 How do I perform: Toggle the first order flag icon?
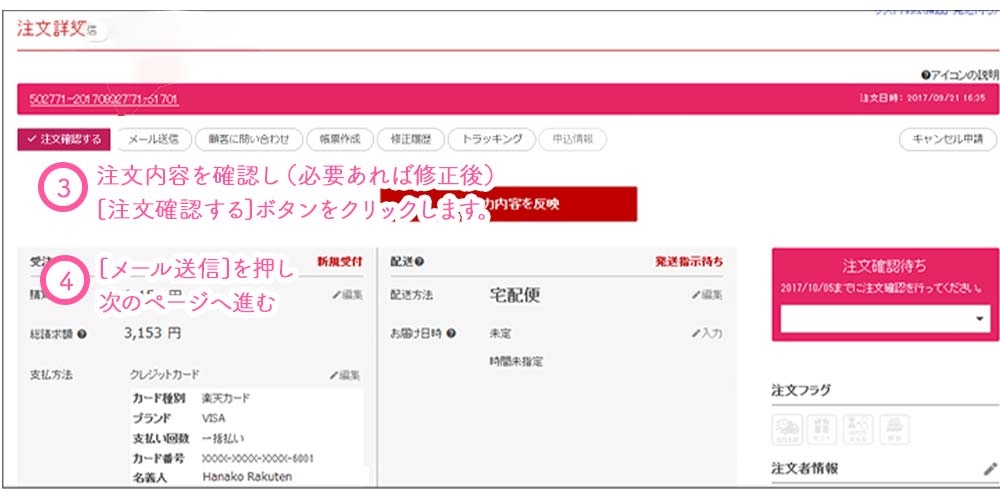tap(787, 428)
